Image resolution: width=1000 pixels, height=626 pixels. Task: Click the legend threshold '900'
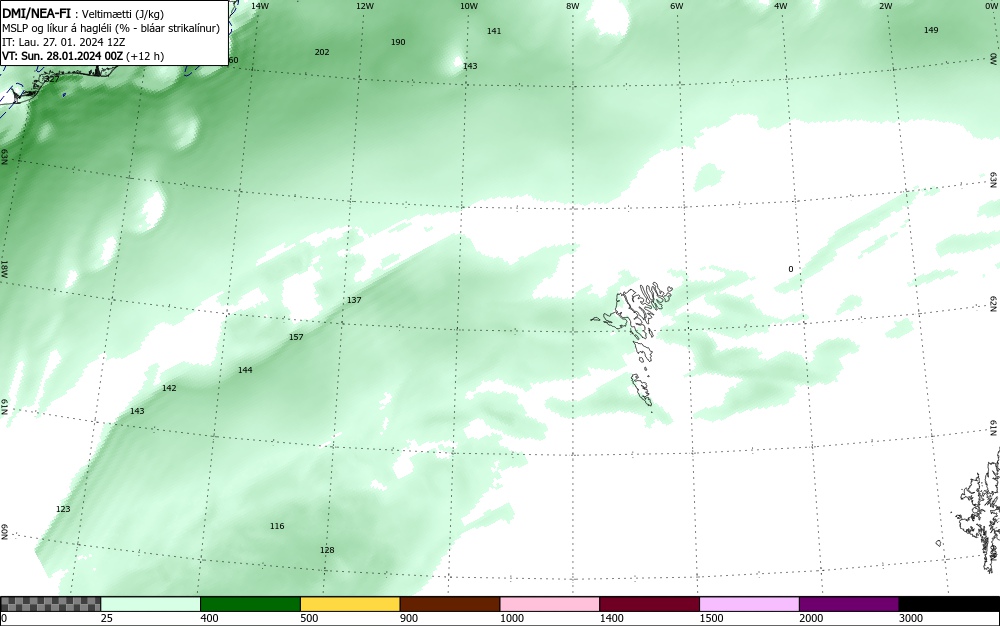pyautogui.click(x=409, y=618)
